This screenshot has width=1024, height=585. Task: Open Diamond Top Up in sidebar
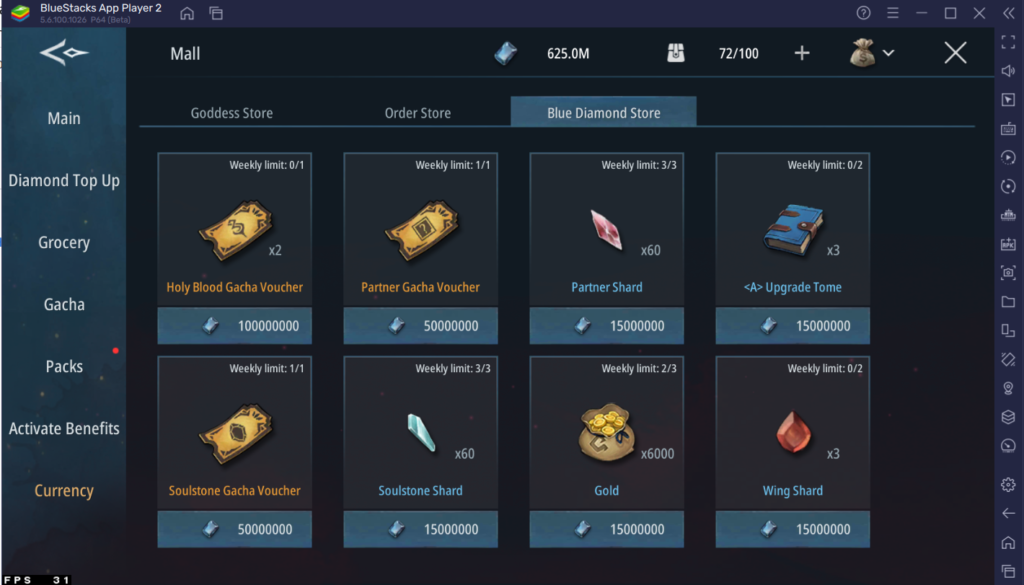point(64,180)
